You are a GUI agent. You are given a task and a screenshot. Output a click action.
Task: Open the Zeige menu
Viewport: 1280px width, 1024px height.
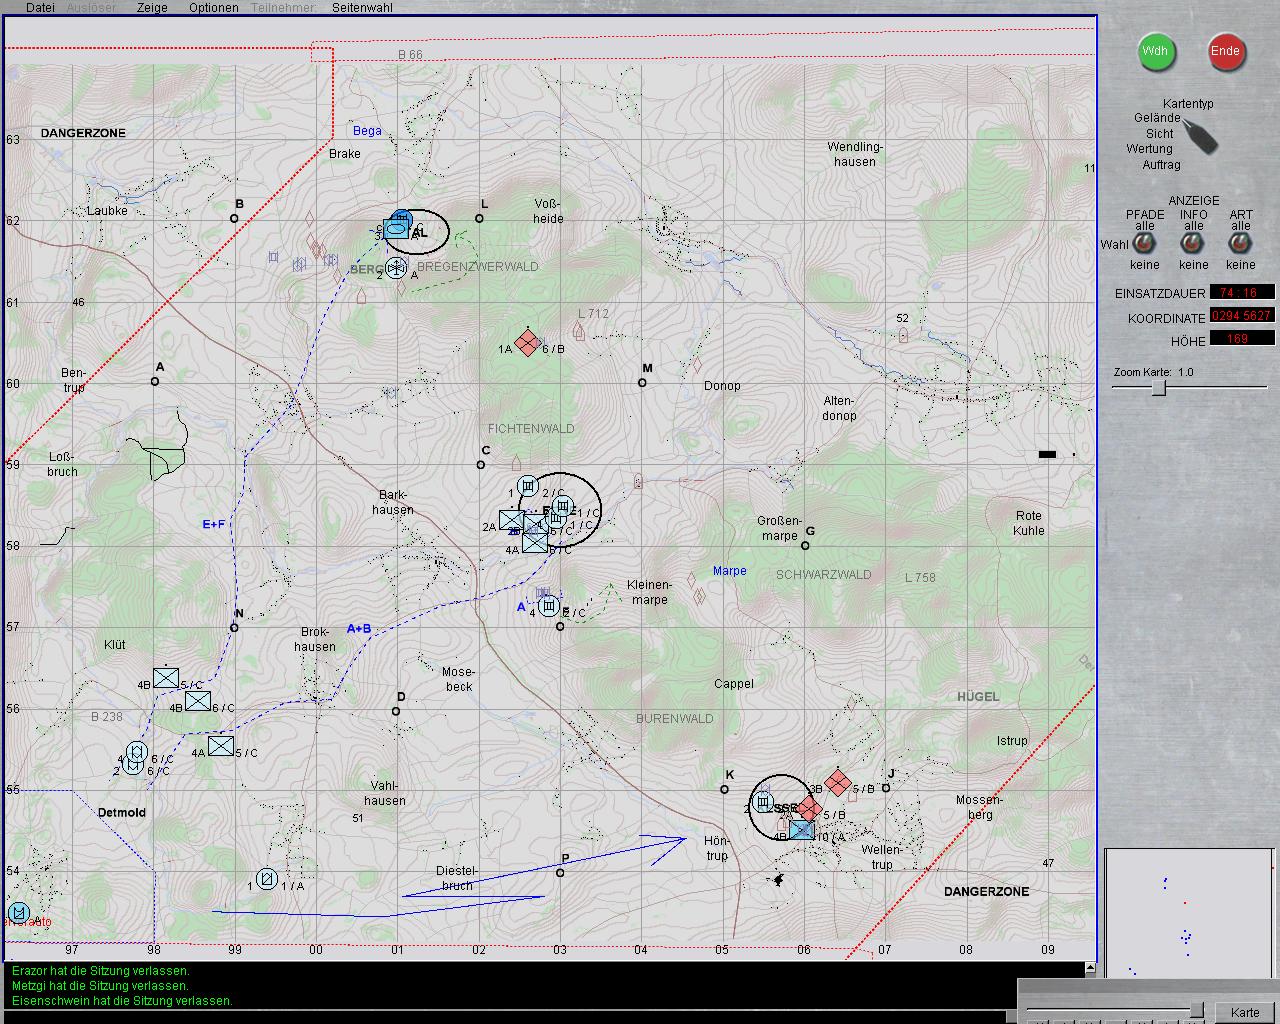point(152,7)
